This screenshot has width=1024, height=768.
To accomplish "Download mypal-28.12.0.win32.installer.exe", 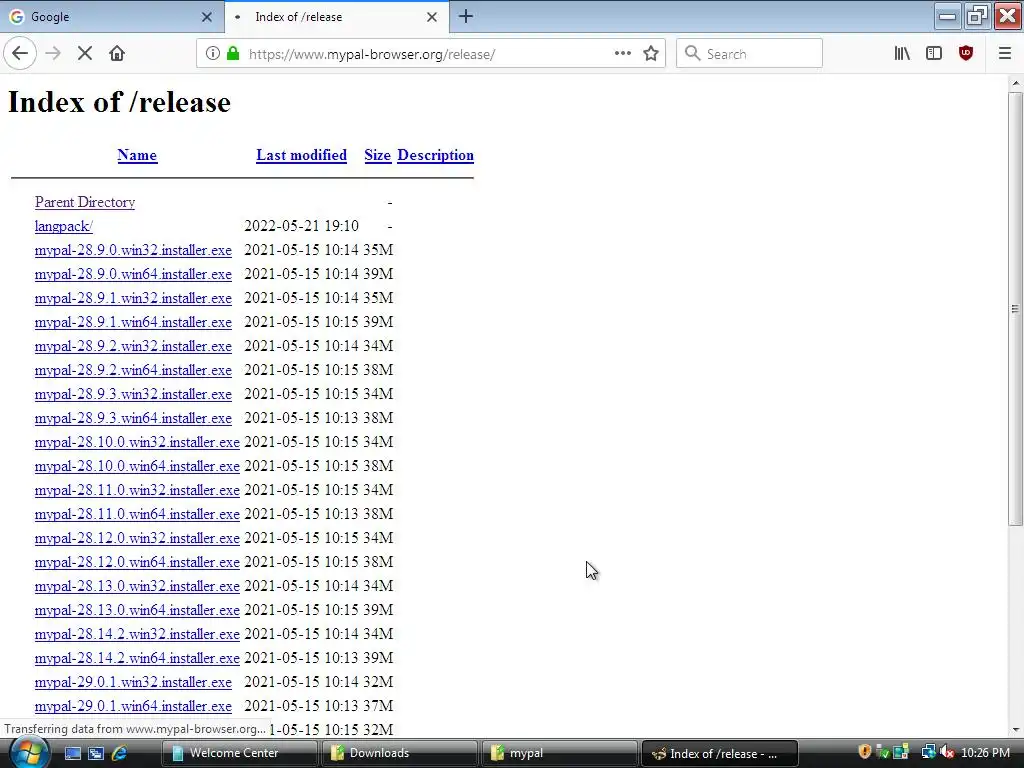I will point(137,538).
